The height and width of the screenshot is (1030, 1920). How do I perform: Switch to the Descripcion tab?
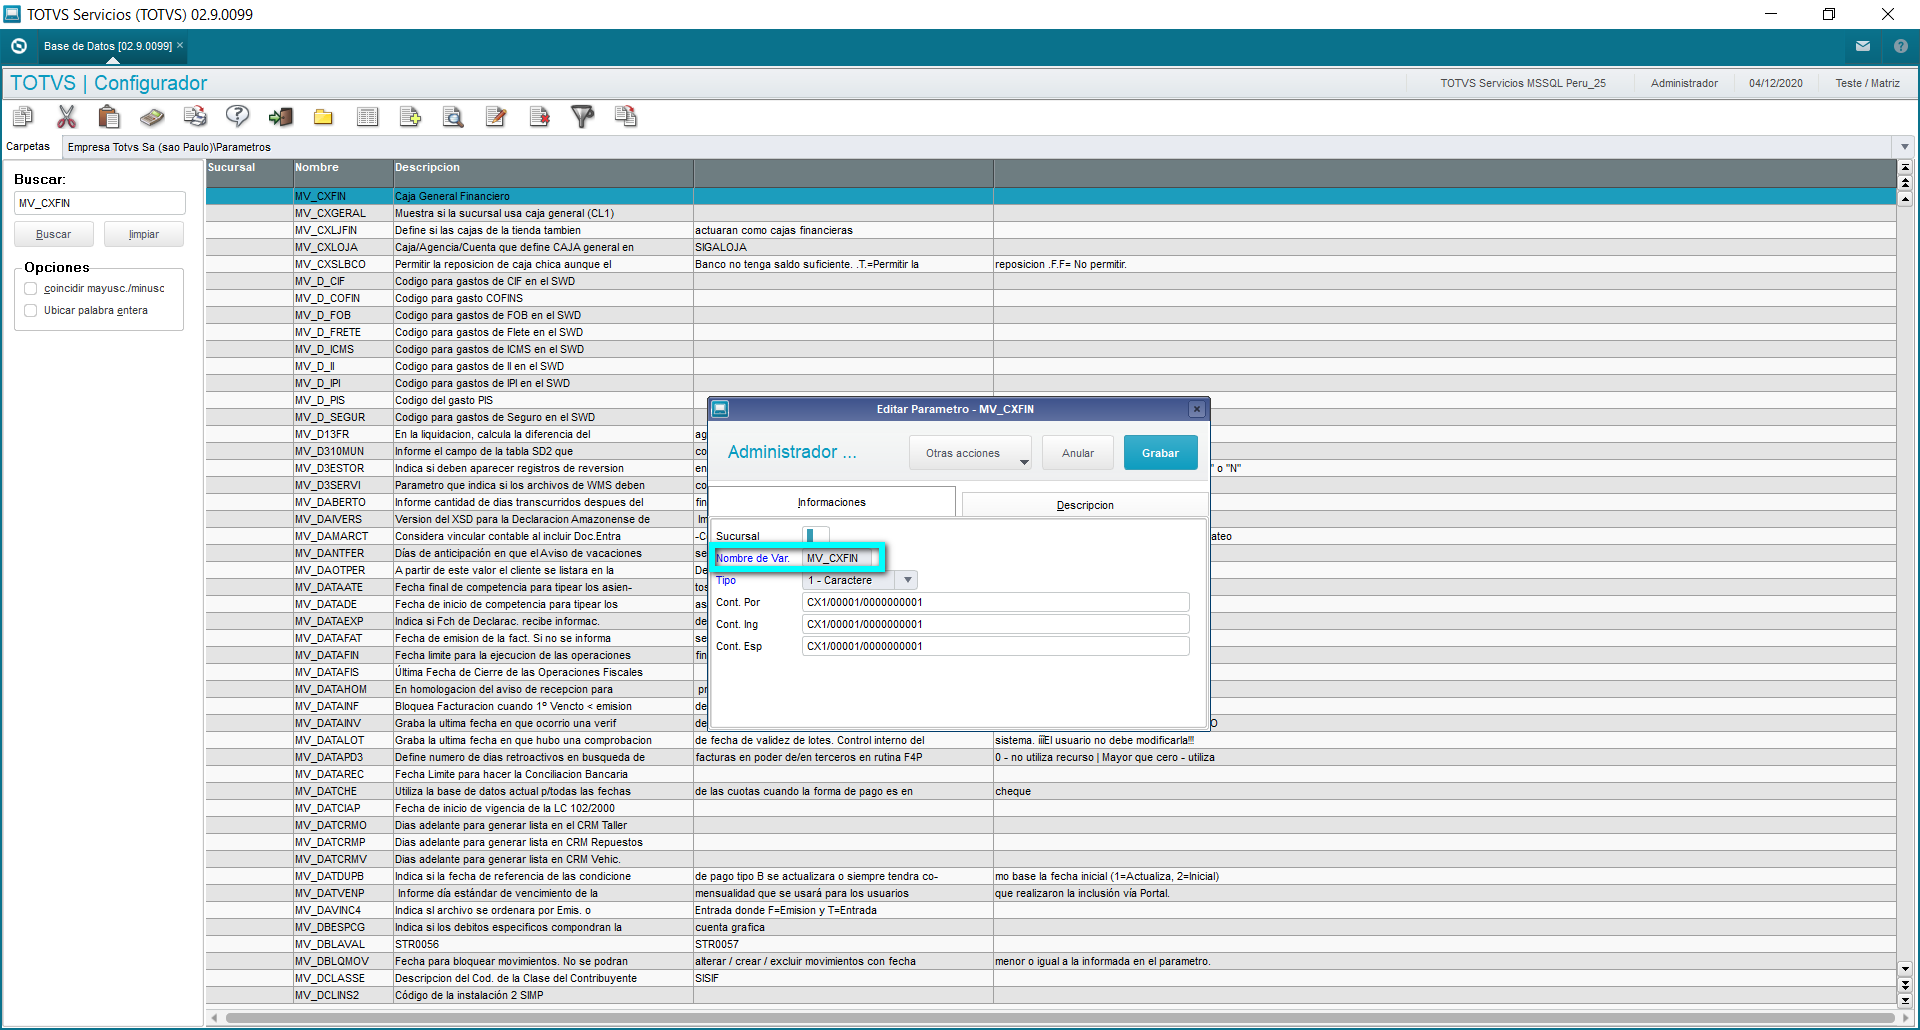1084,505
